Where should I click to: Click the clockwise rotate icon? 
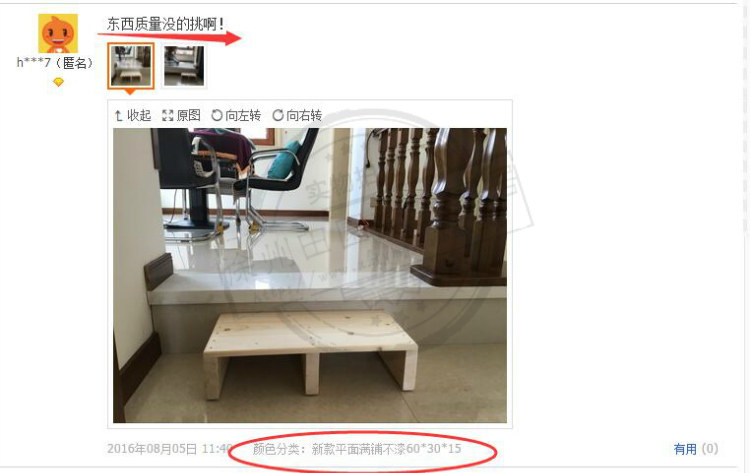point(277,115)
